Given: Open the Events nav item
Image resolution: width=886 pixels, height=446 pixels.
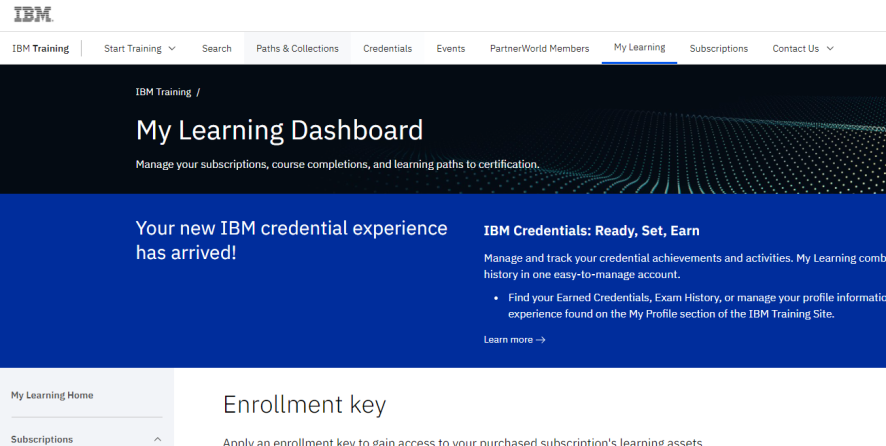Looking at the screenshot, I should click(x=451, y=49).
